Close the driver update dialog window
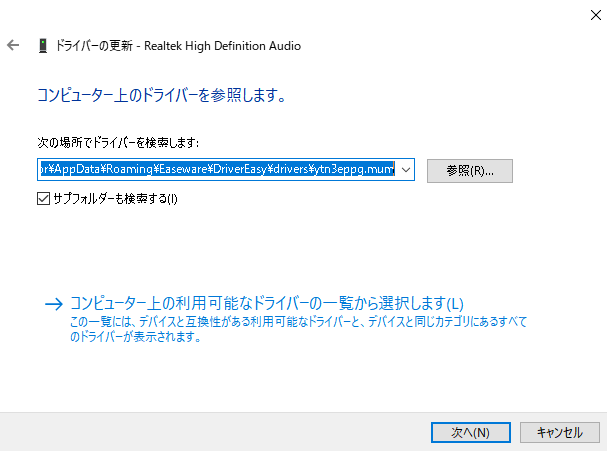This screenshot has width=607, height=451. click(584, 14)
